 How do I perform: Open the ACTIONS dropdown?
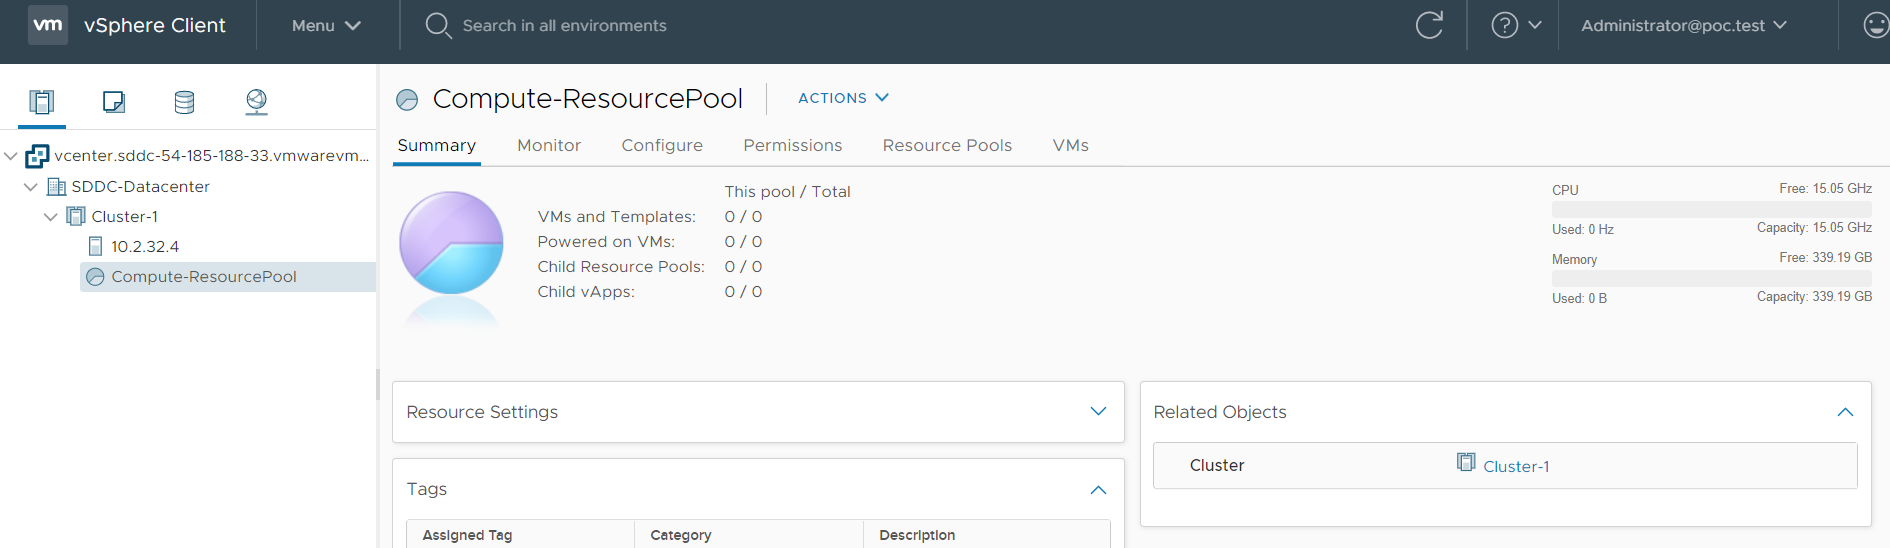tap(843, 98)
